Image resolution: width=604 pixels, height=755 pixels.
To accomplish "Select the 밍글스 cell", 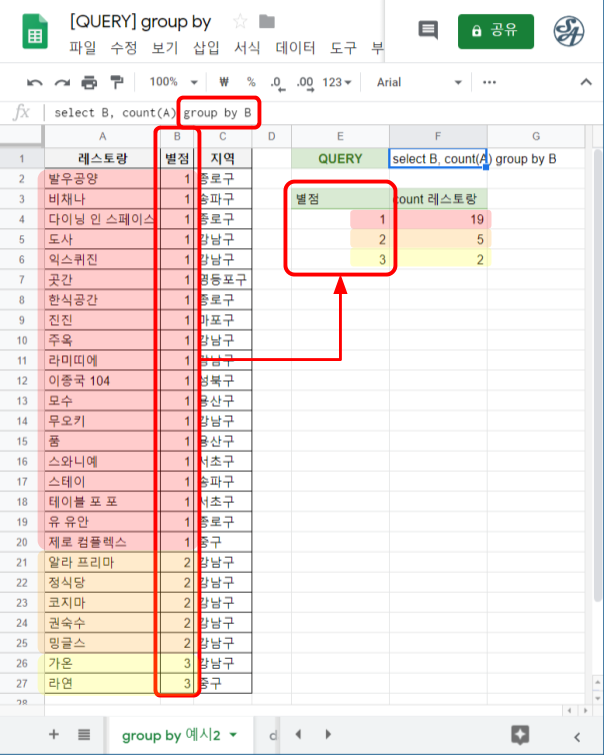I will (103, 643).
